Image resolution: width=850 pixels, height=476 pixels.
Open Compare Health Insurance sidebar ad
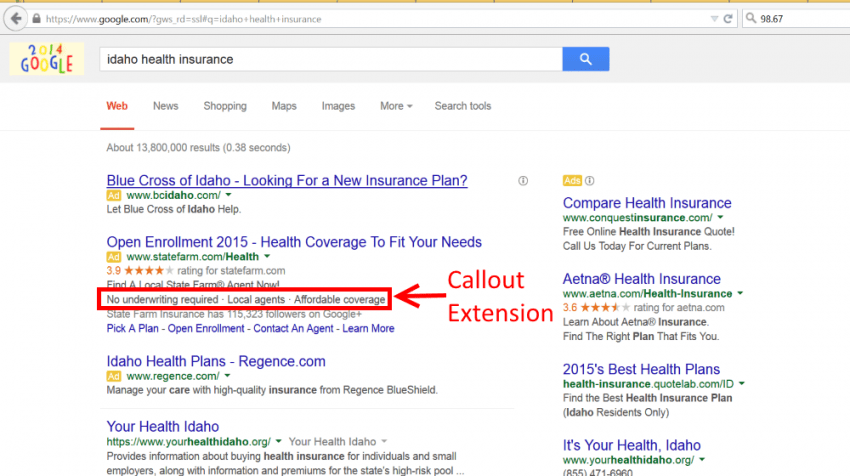(x=647, y=203)
